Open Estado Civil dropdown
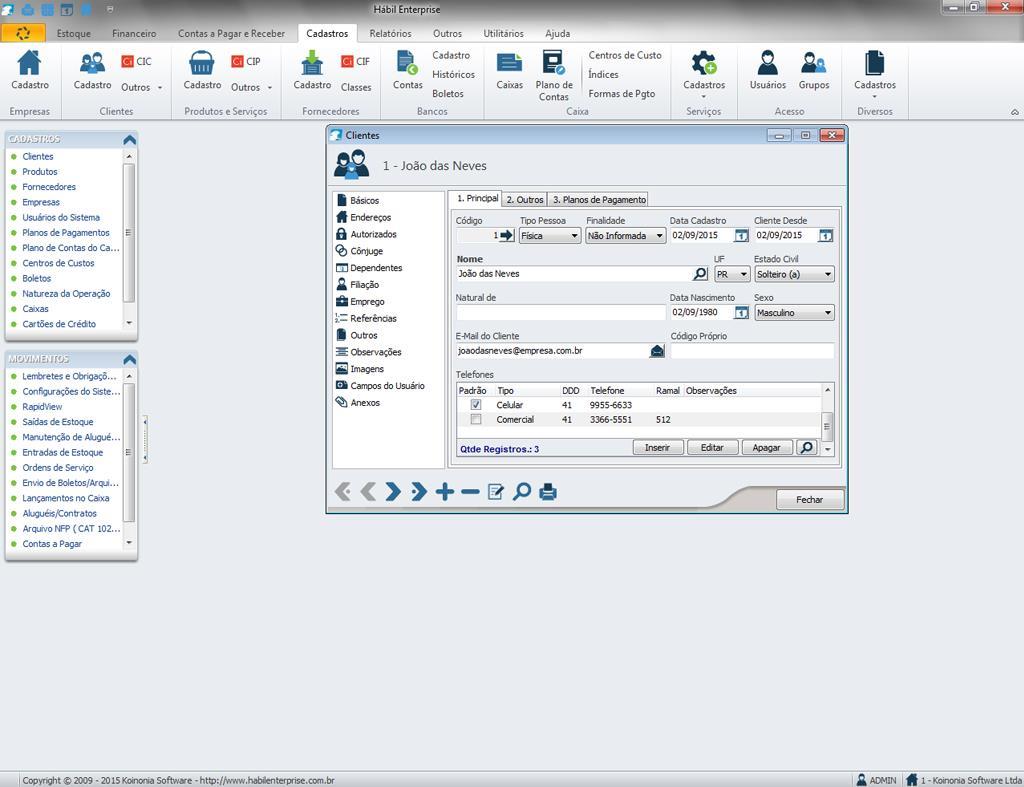 [794, 274]
